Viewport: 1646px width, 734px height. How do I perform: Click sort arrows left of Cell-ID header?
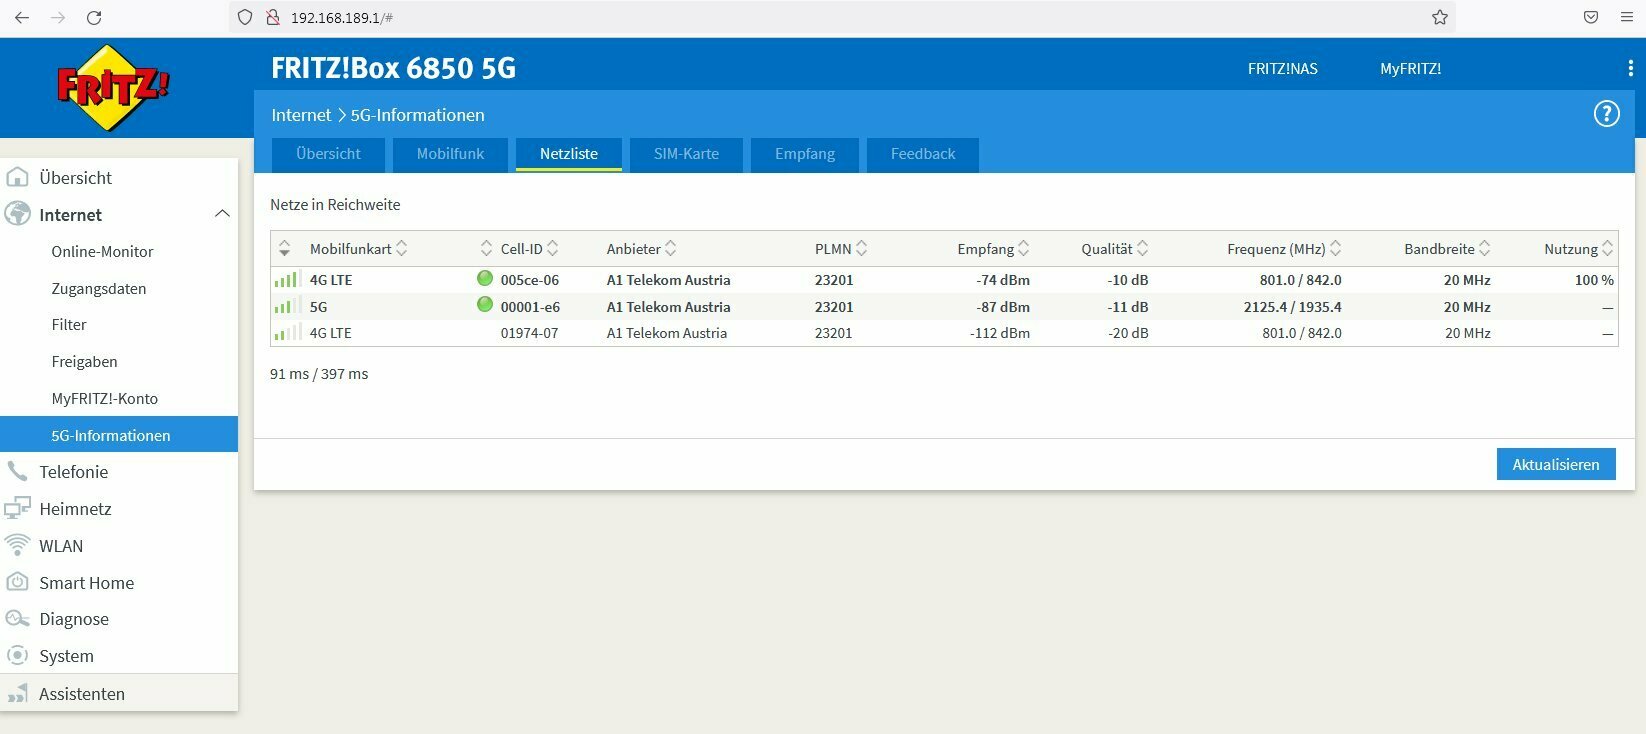pos(486,248)
